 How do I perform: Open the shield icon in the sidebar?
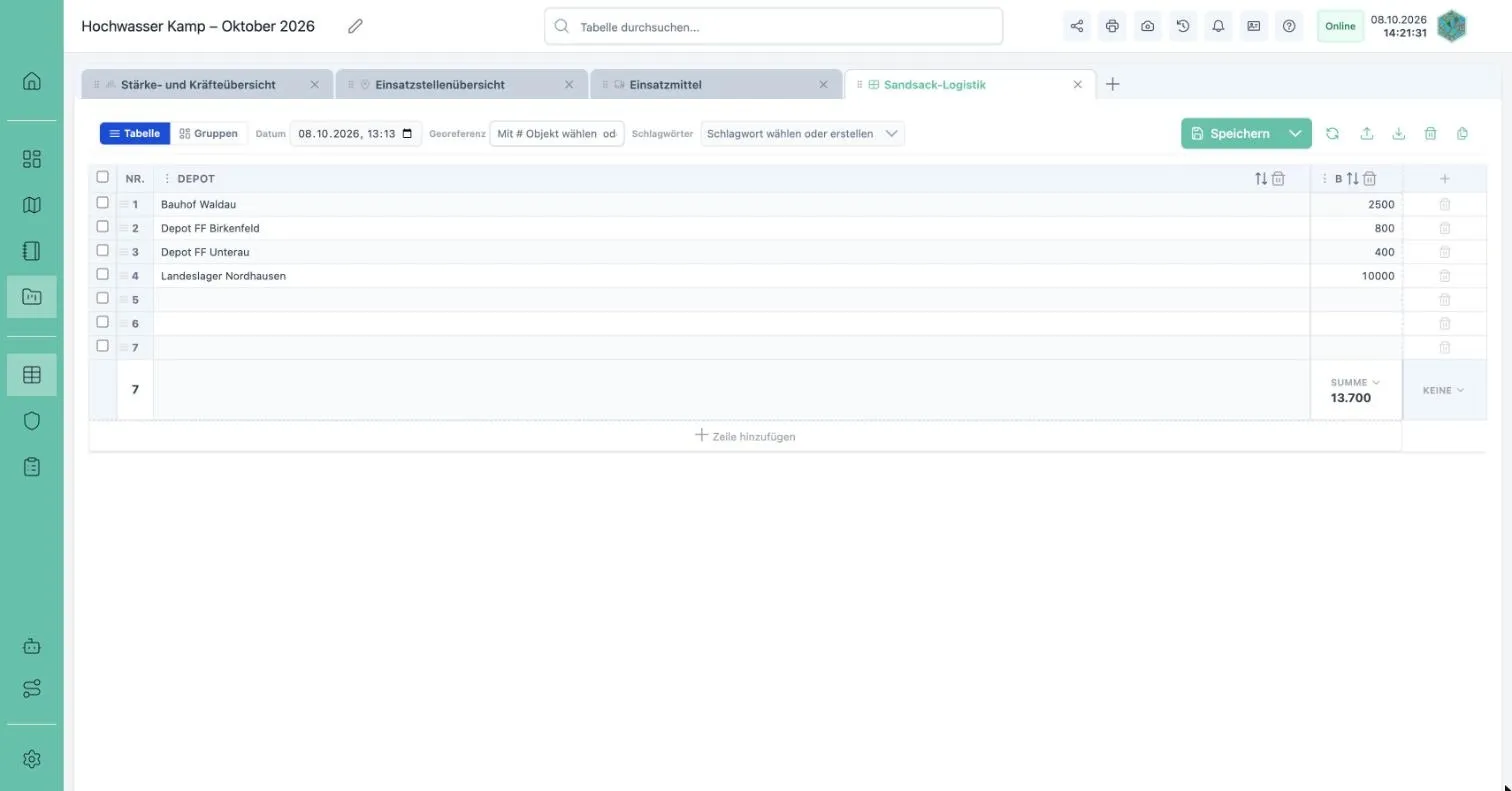click(x=32, y=421)
